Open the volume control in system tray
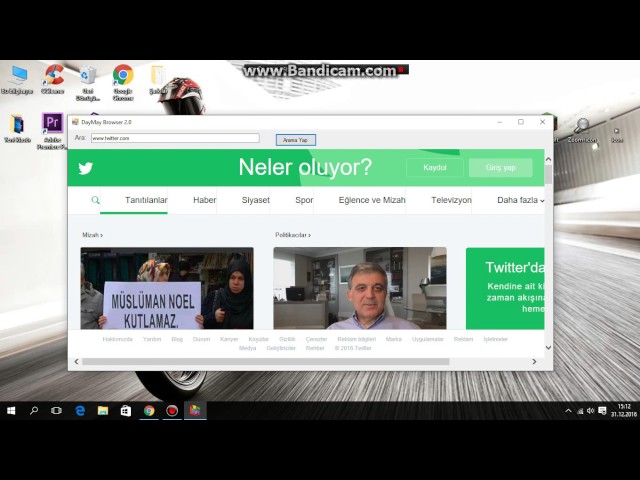The image size is (640, 480). coord(590,411)
